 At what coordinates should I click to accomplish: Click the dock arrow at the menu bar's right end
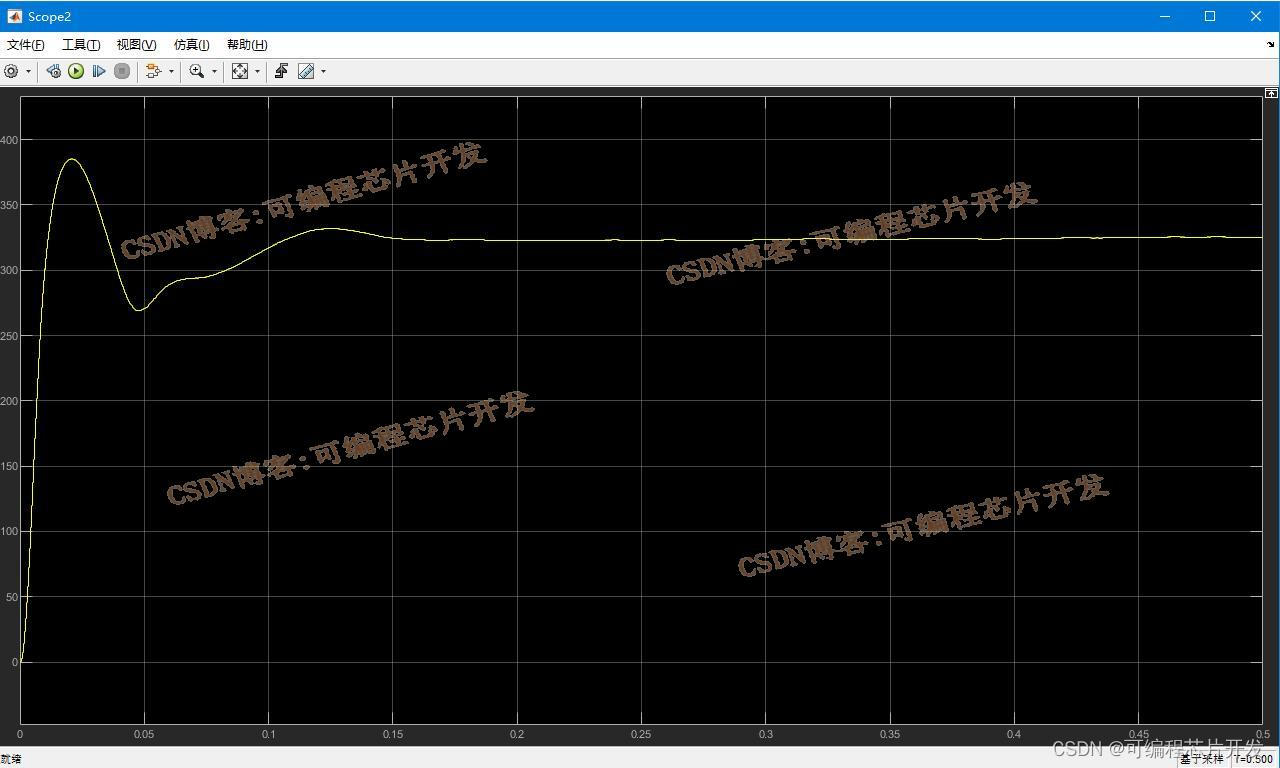point(1271,44)
